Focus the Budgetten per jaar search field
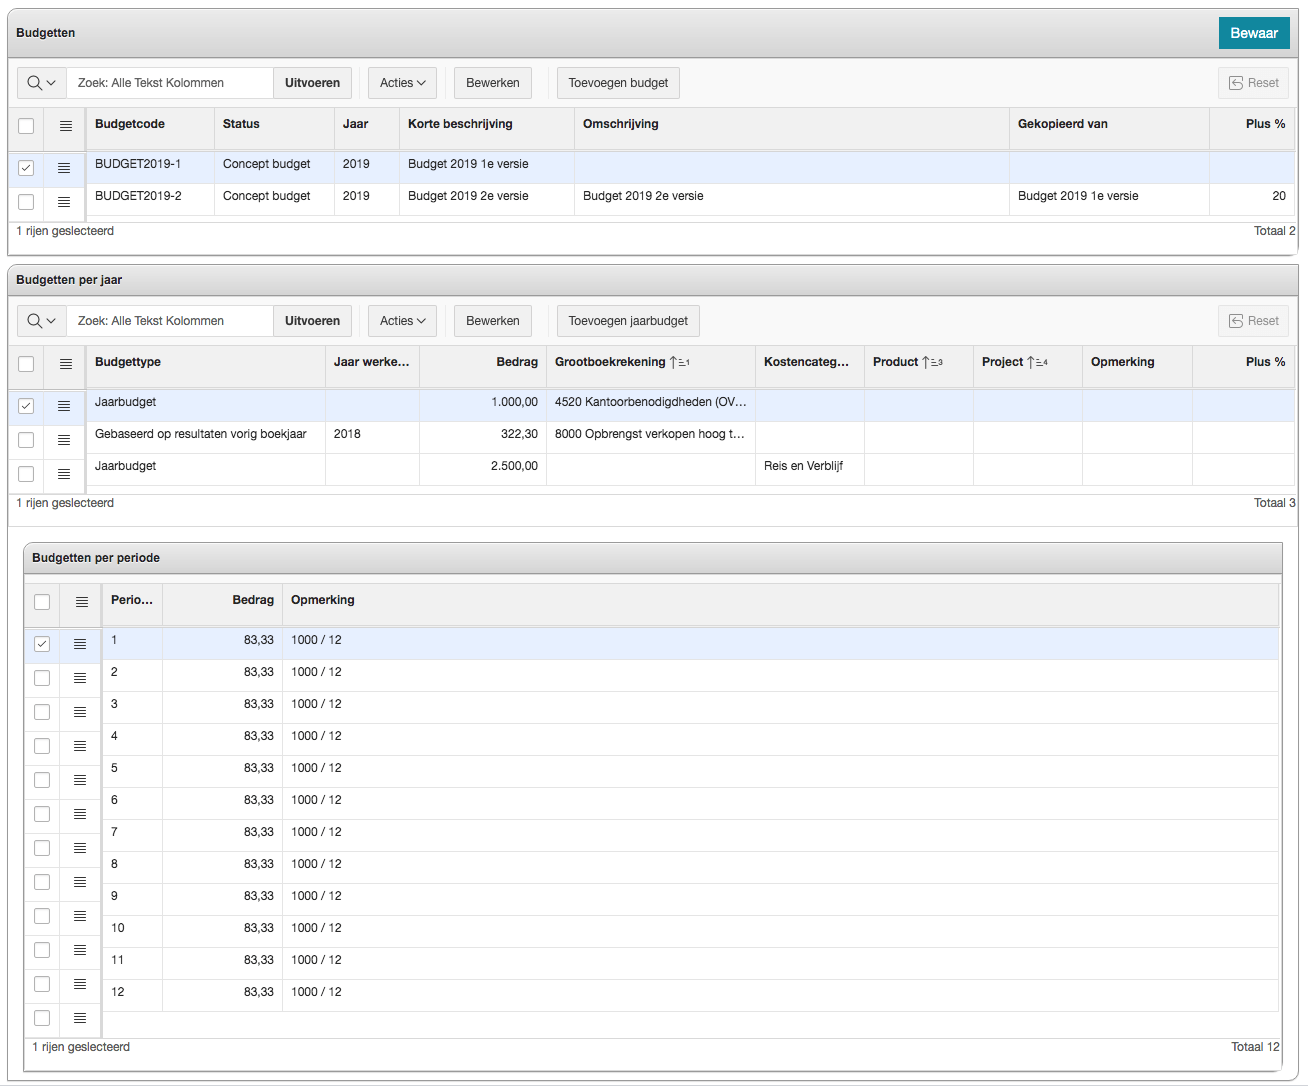Viewport: 1308px width, 1086px height. [170, 321]
